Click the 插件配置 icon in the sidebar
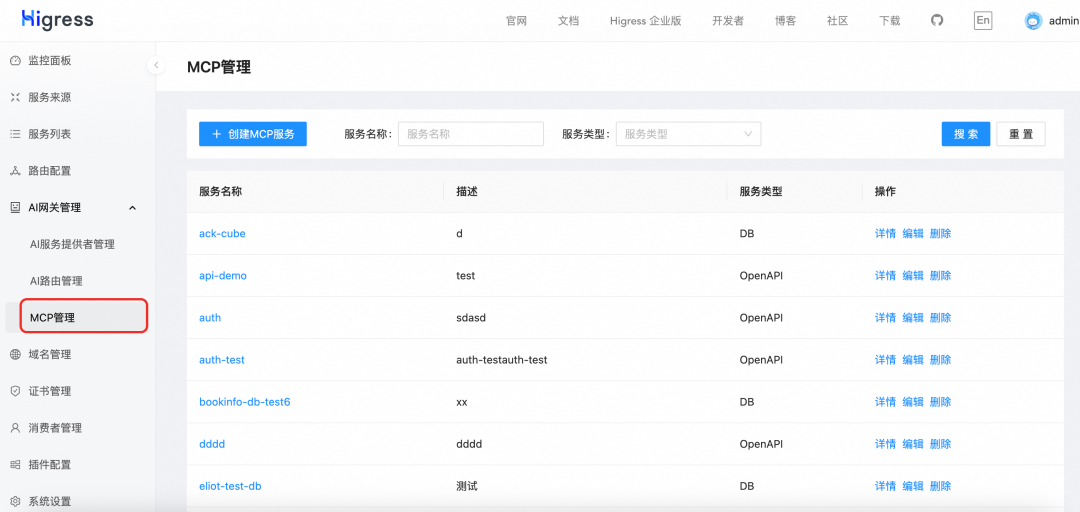The height and width of the screenshot is (512, 1080). pyautogui.click(x=15, y=465)
